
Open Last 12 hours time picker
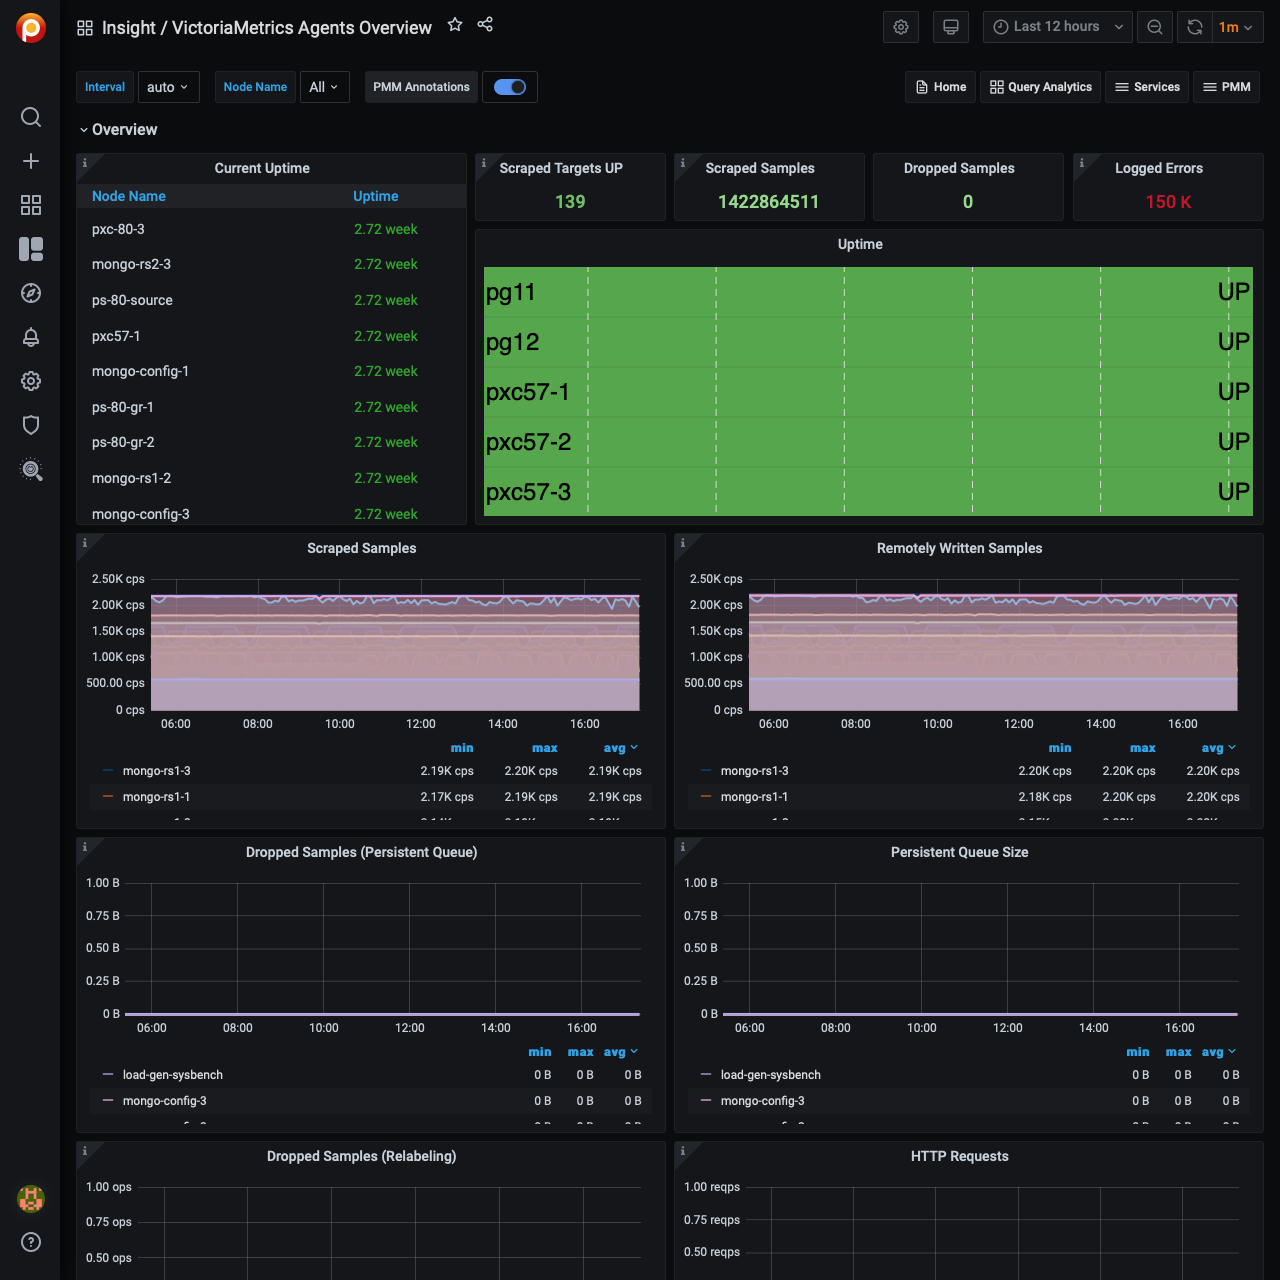coord(1057,27)
